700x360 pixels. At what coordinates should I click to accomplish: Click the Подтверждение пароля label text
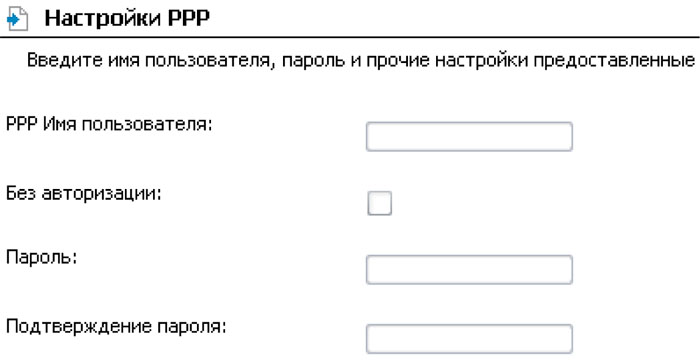[x=116, y=328]
